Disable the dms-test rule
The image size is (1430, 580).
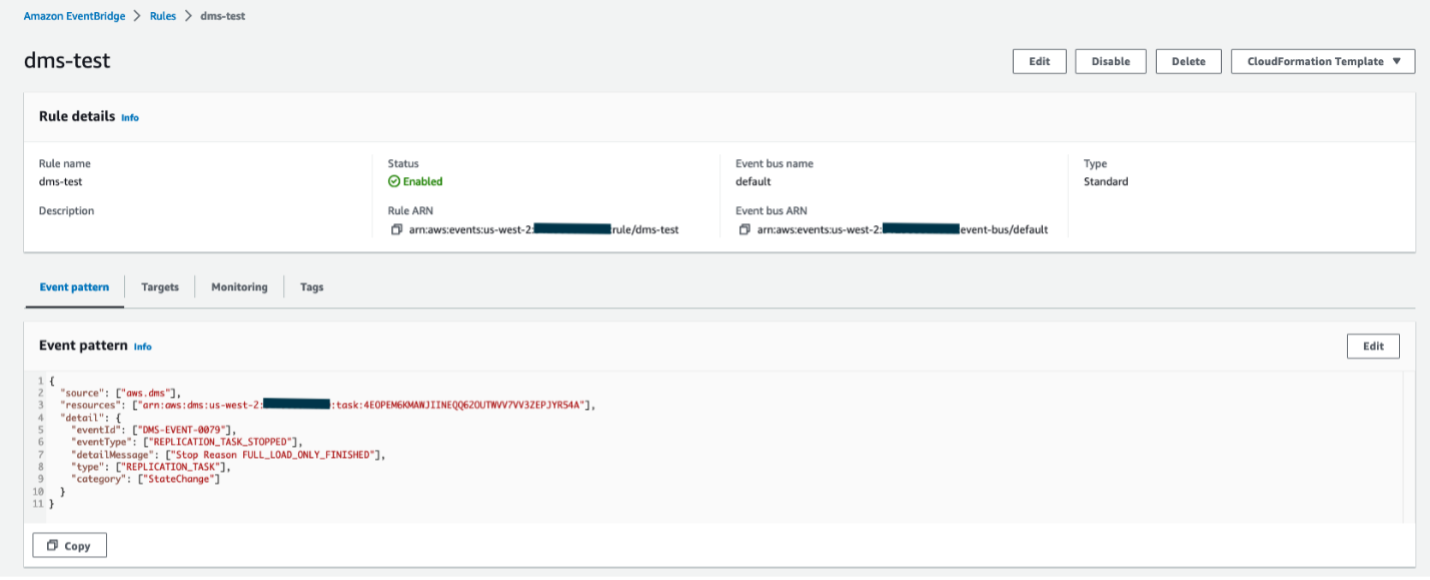click(1110, 61)
